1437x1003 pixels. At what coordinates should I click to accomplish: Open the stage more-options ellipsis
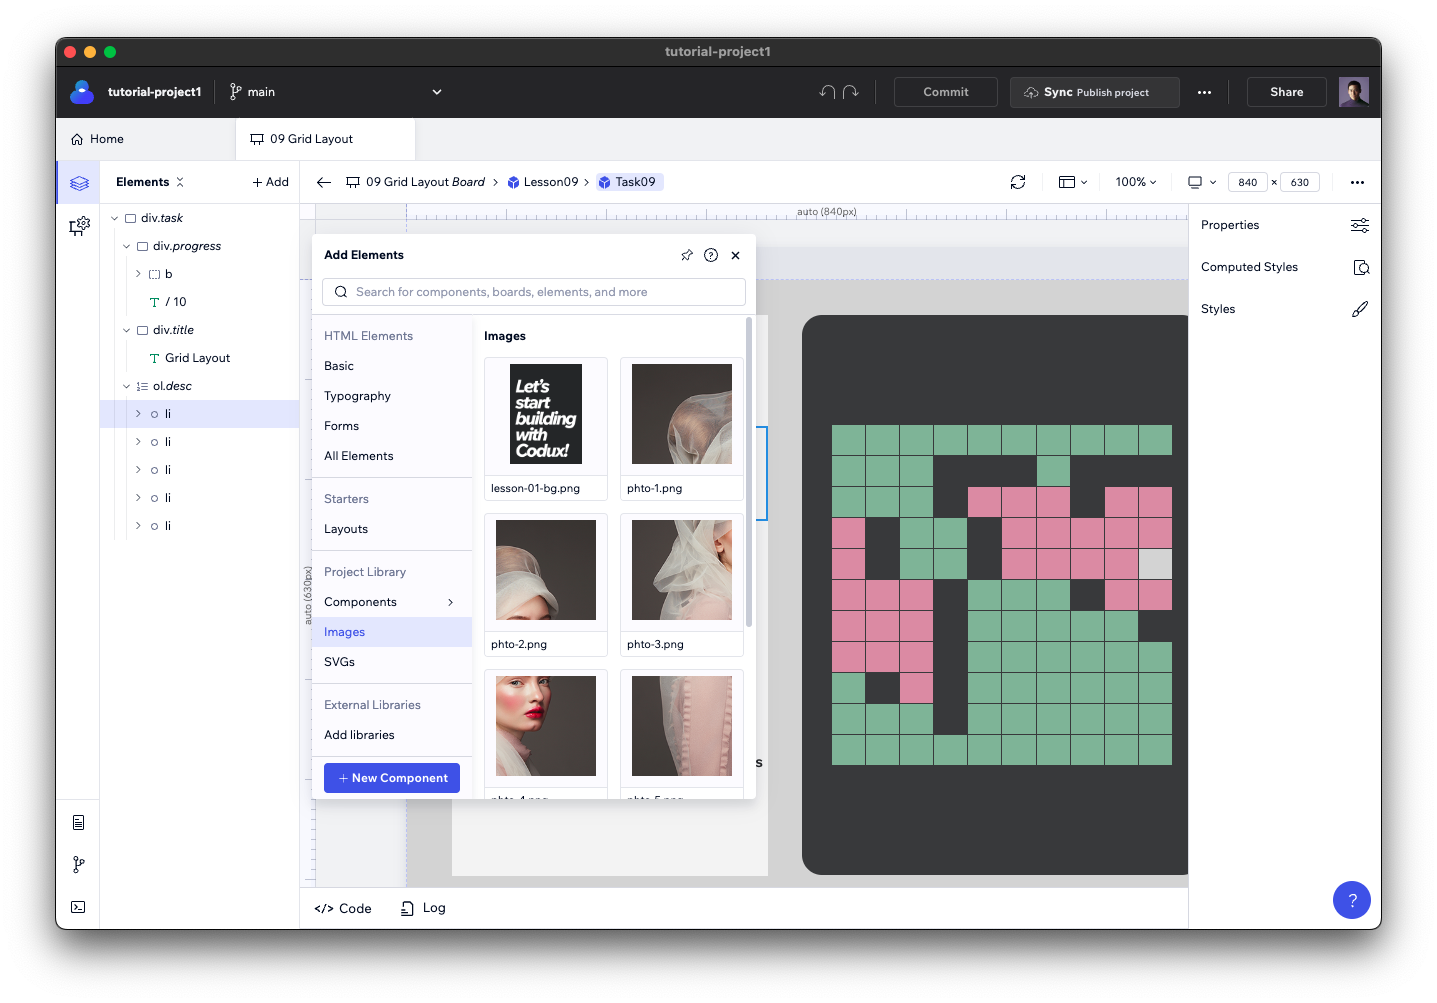click(x=1357, y=182)
